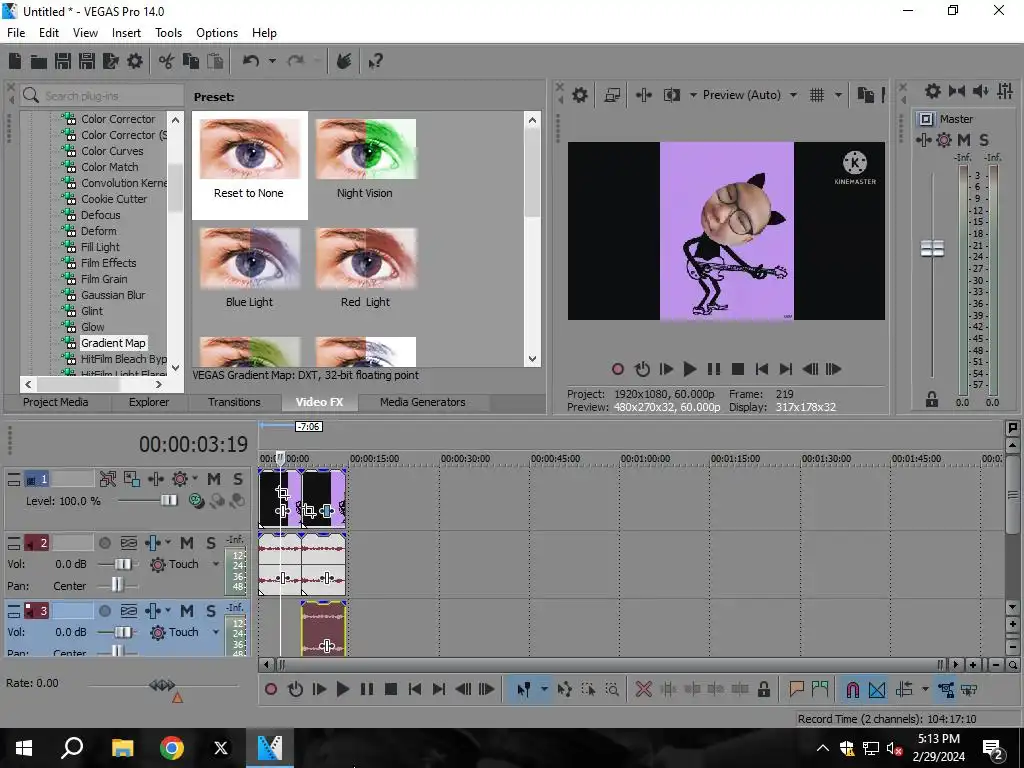Click track 1 Level slider
The width and height of the screenshot is (1024, 768).
(x=168, y=501)
